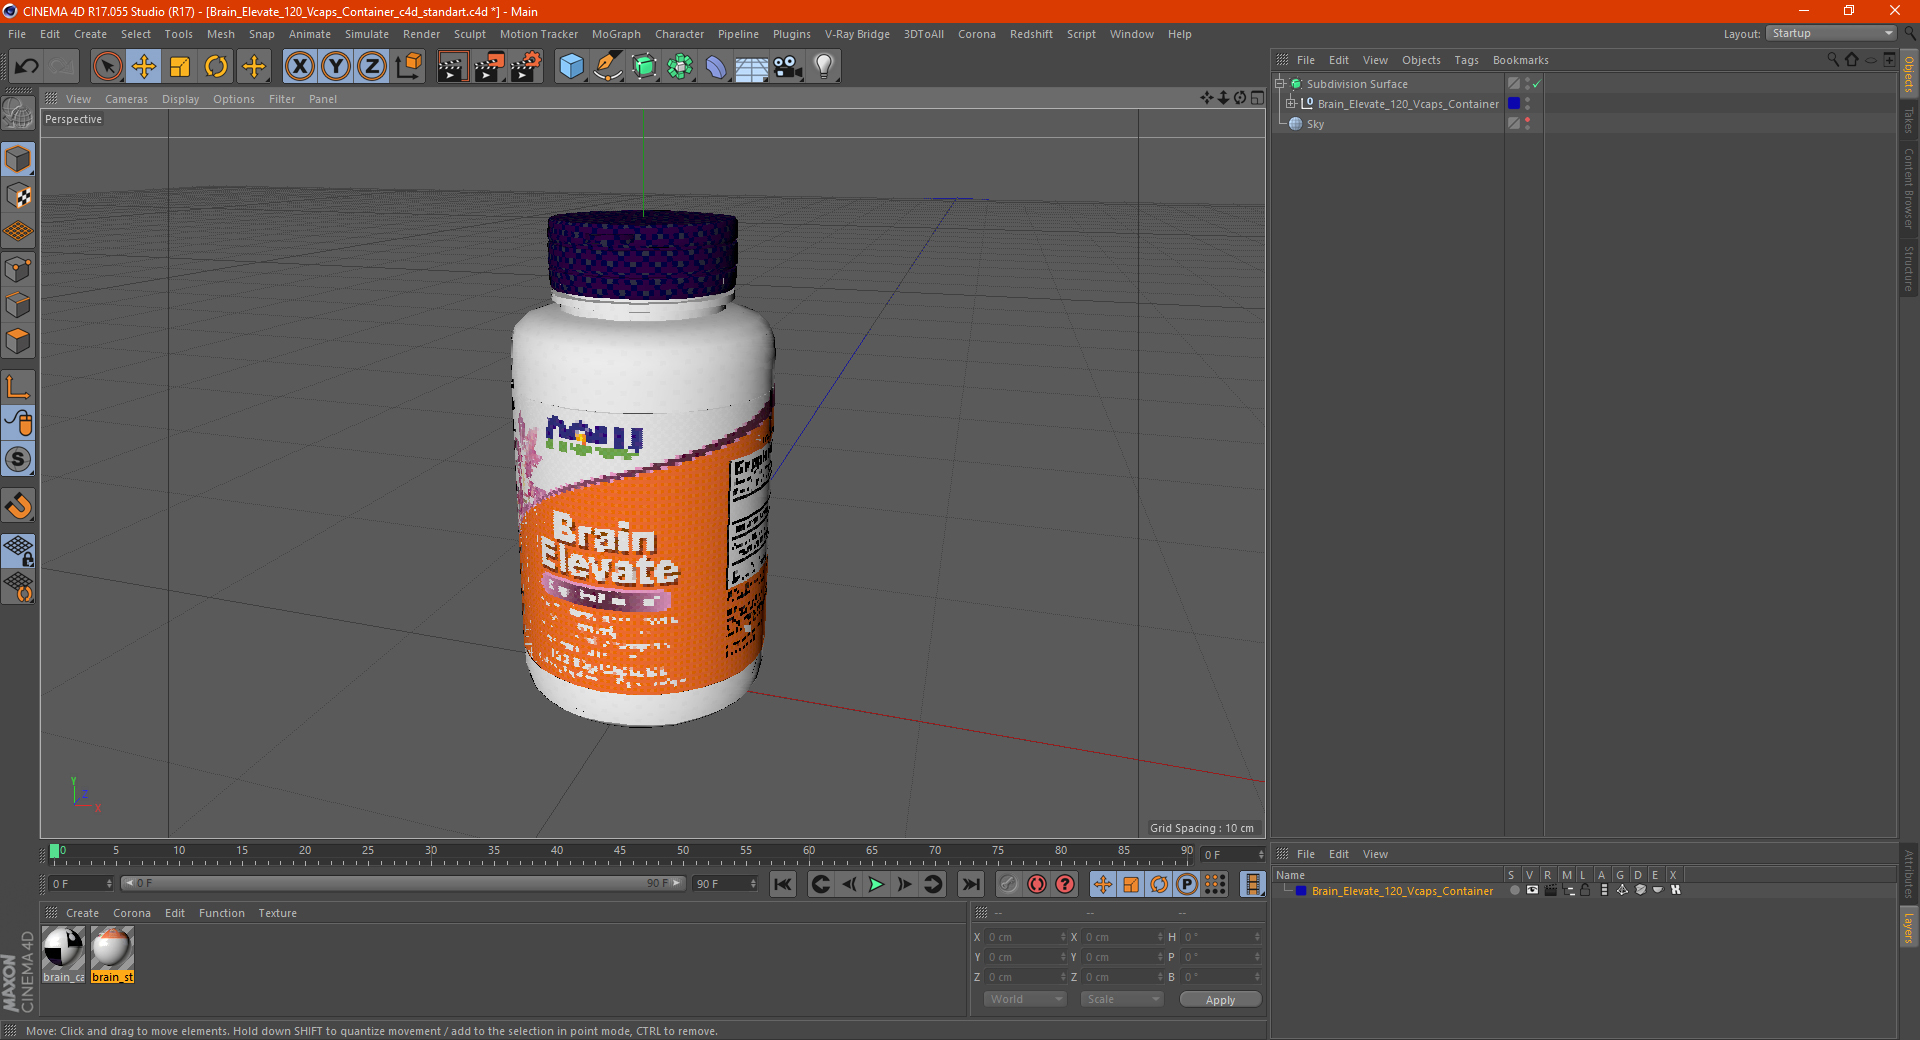The image size is (1920, 1040).
Task: Open viewport Cameras menu
Action: tap(126, 99)
